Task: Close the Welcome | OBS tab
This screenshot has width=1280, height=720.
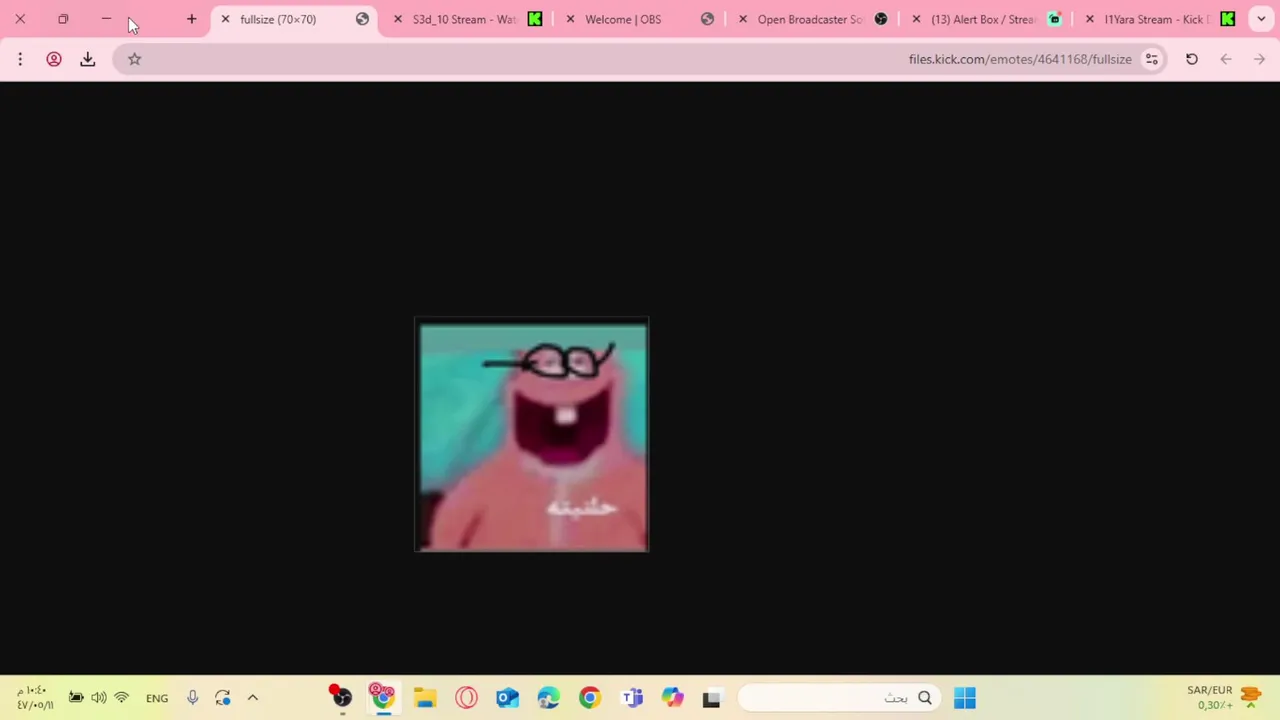Action: 571,19
